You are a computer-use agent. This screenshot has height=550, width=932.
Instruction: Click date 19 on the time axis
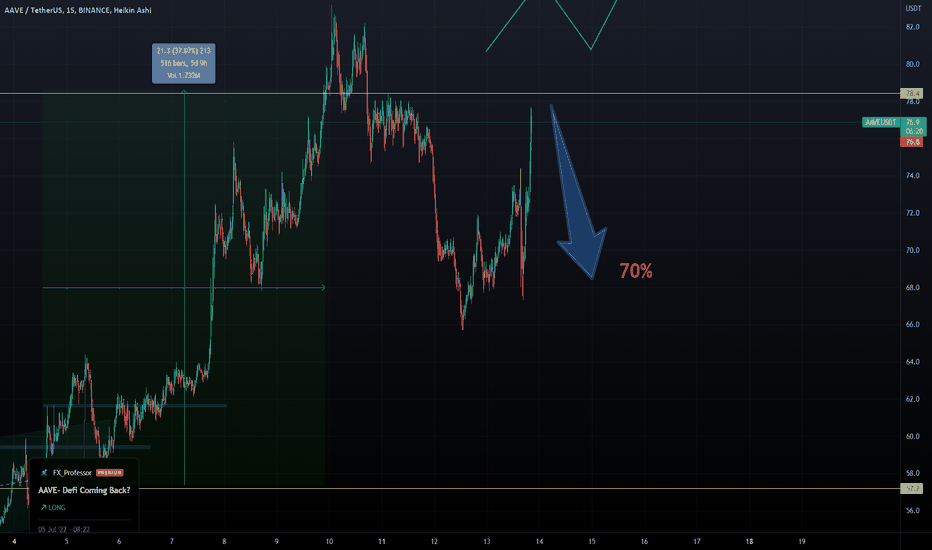pyautogui.click(x=802, y=542)
